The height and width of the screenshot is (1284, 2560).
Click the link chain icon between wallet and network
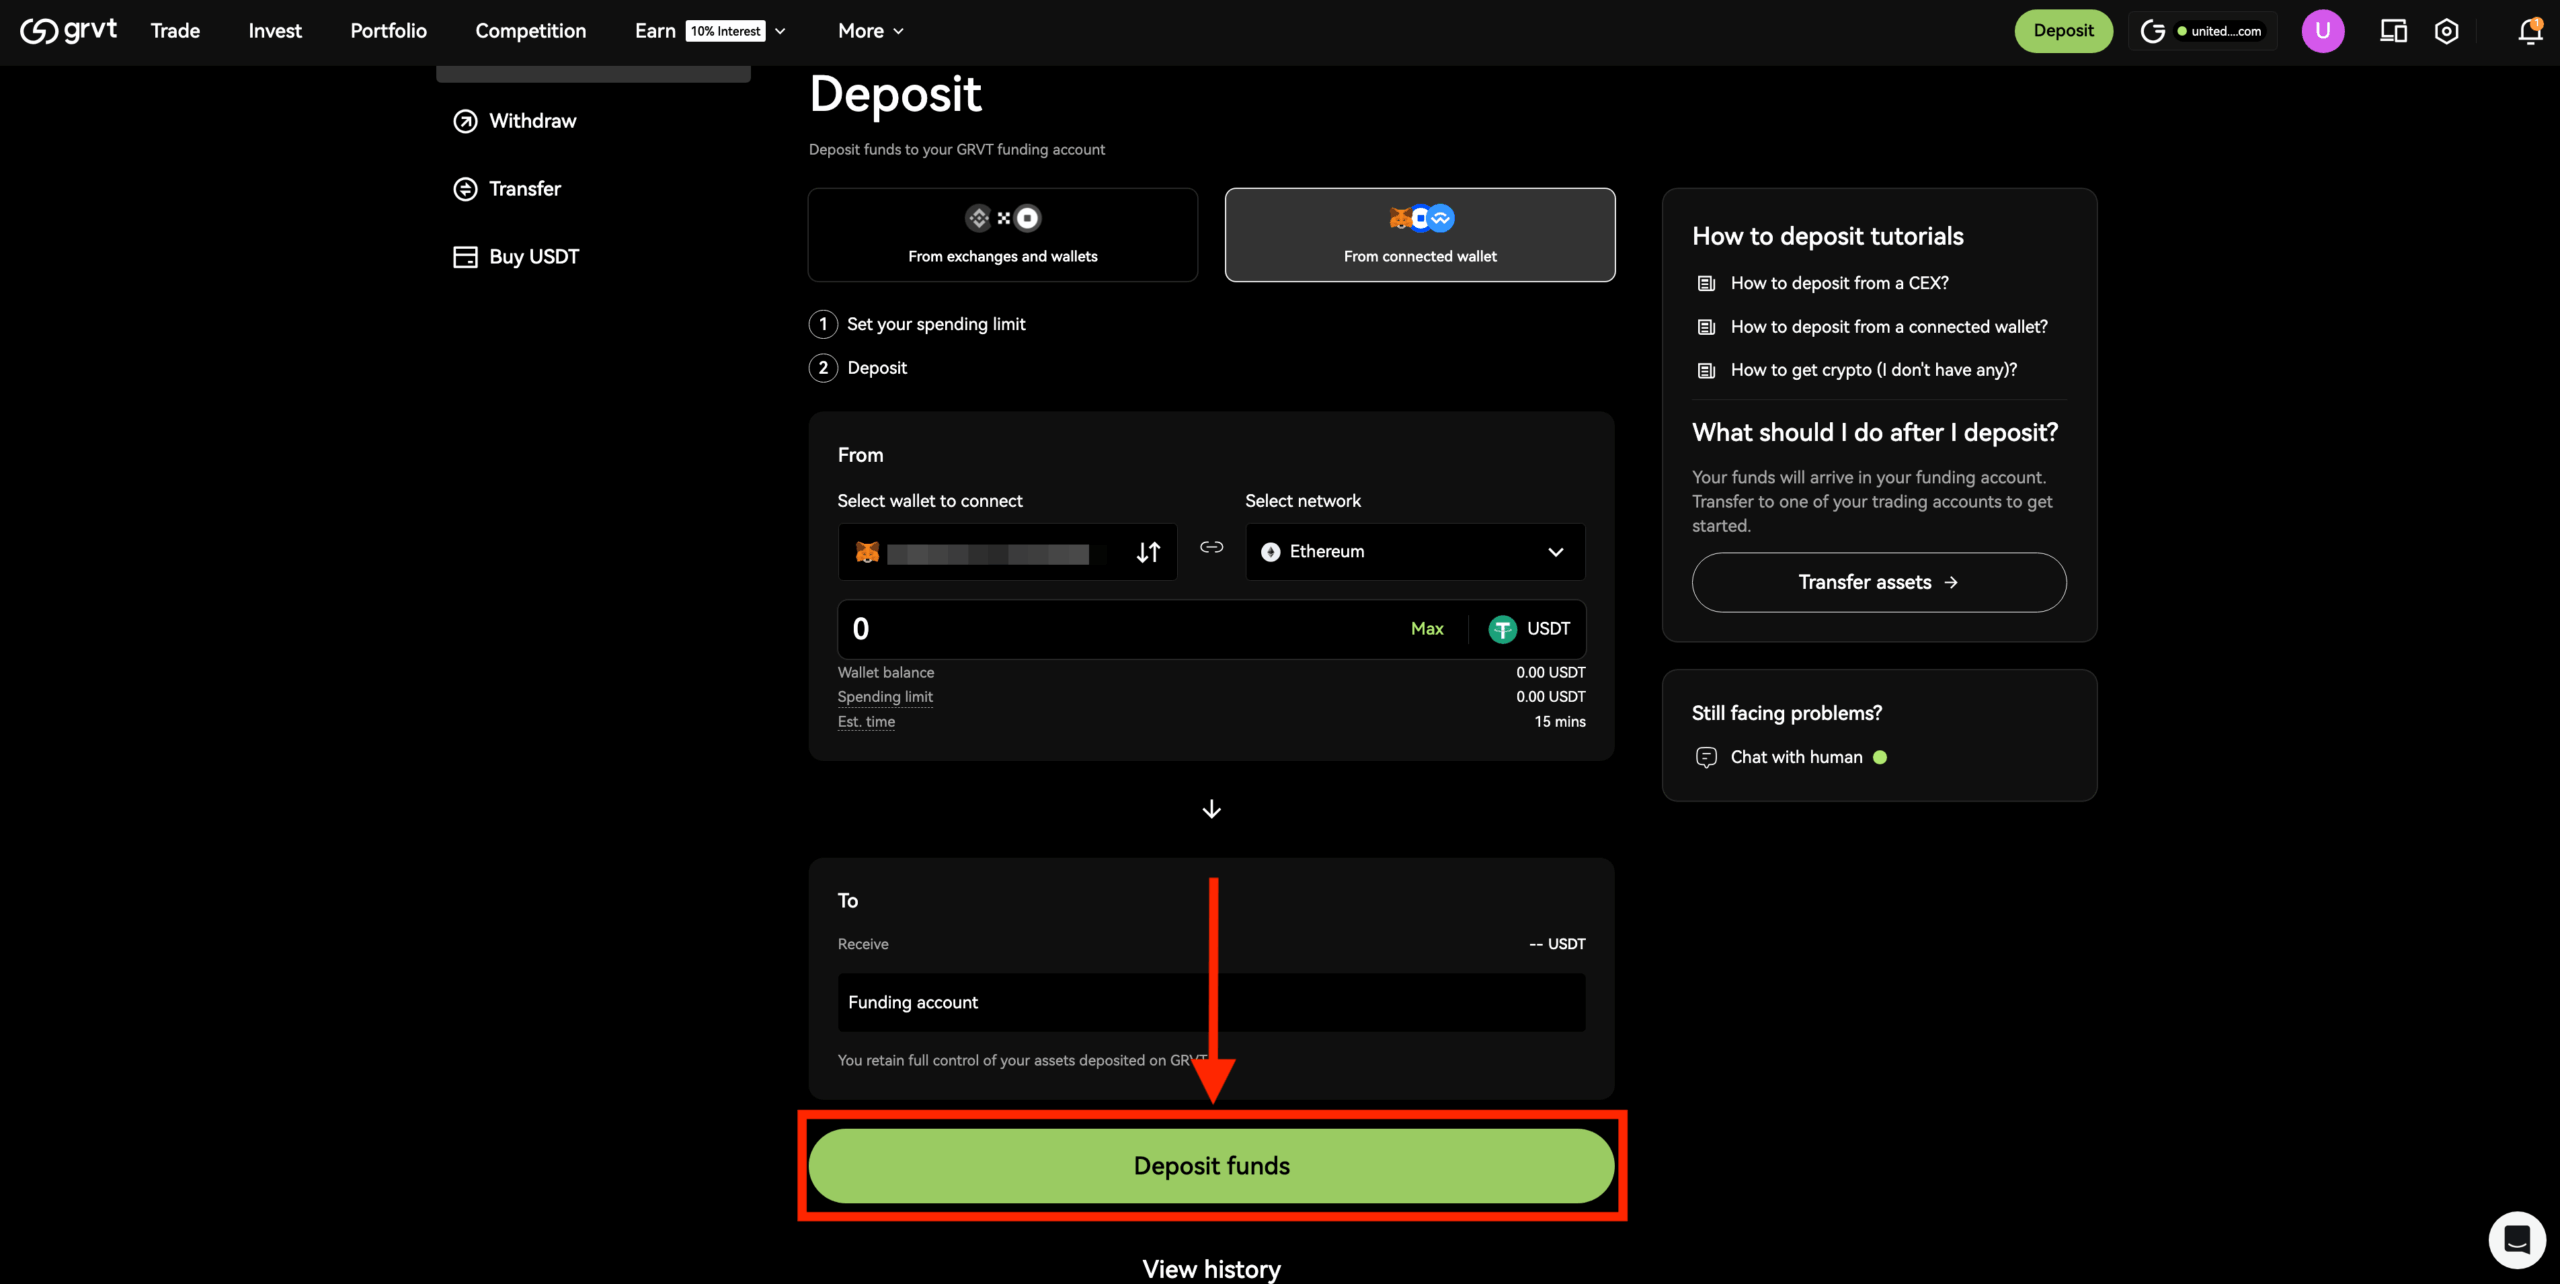1211,547
